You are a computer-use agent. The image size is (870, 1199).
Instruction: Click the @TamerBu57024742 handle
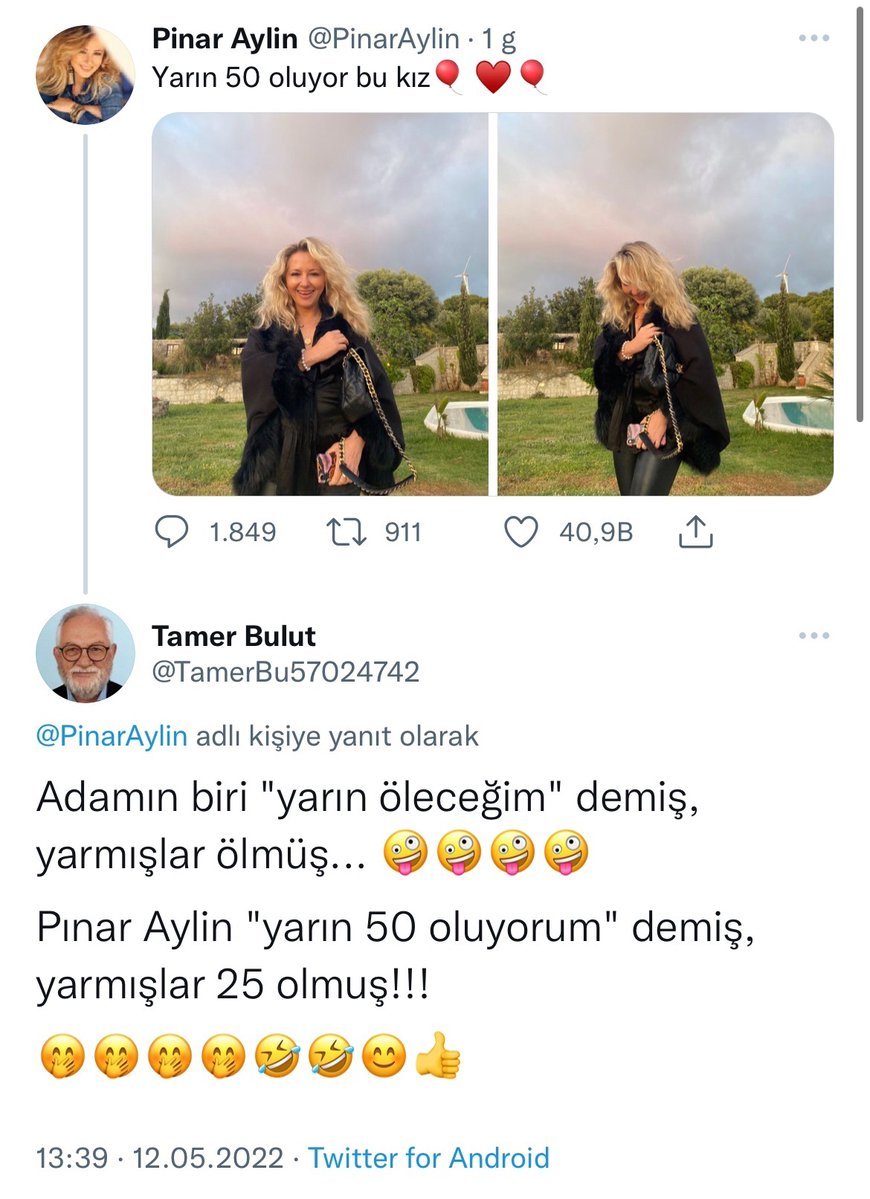tap(285, 671)
